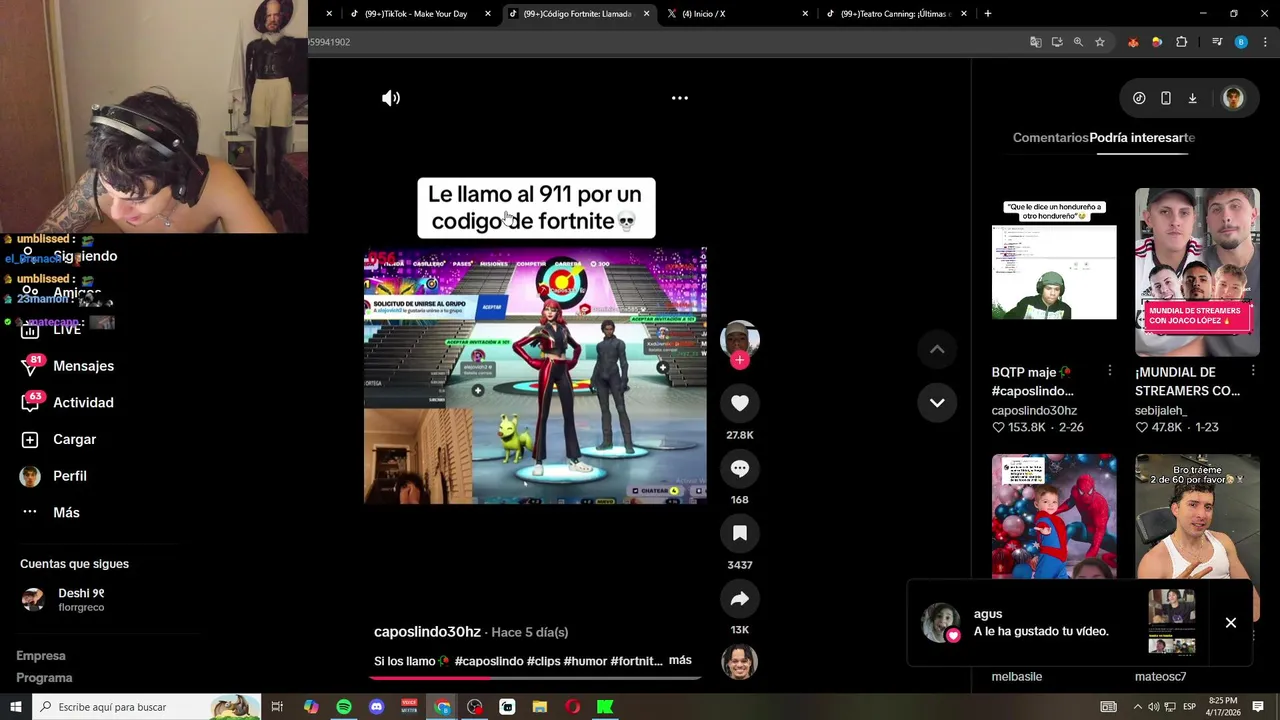Click the colorful circles extension icon
Image resolution: width=1280 pixels, height=720 pixels.
(x=1157, y=42)
